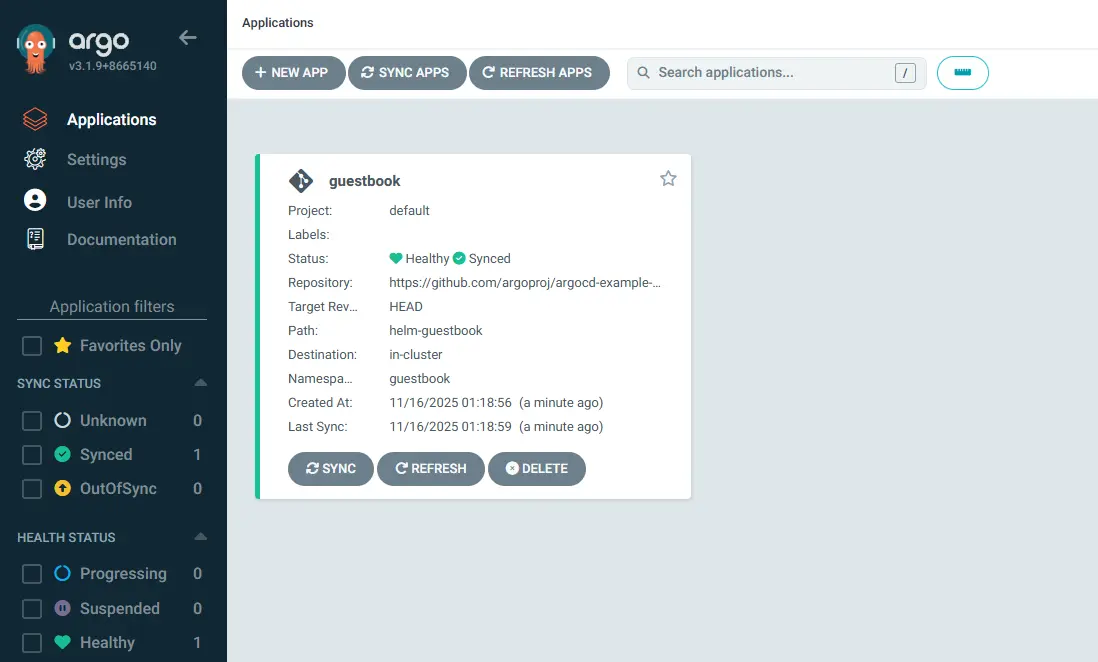This screenshot has width=1098, height=662.
Task: Collapse the SYNC STATUS filter section
Action: (200, 383)
